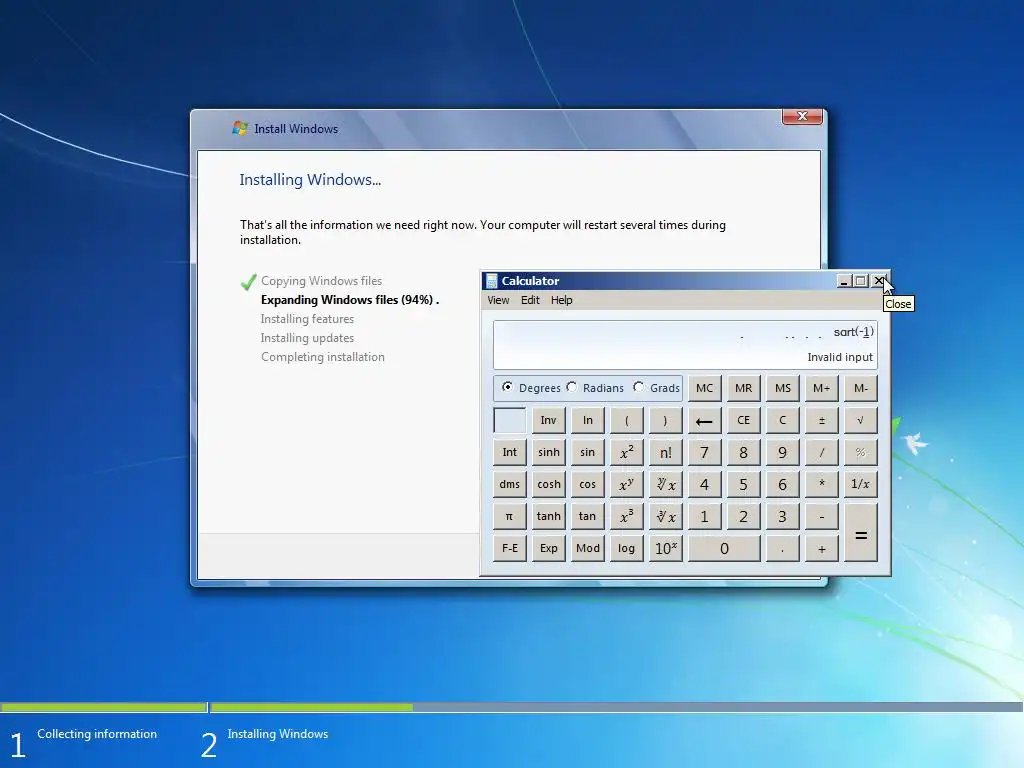Screen dimensions: 1024x768
Task: Click the MS memory store button
Action: [782, 389]
